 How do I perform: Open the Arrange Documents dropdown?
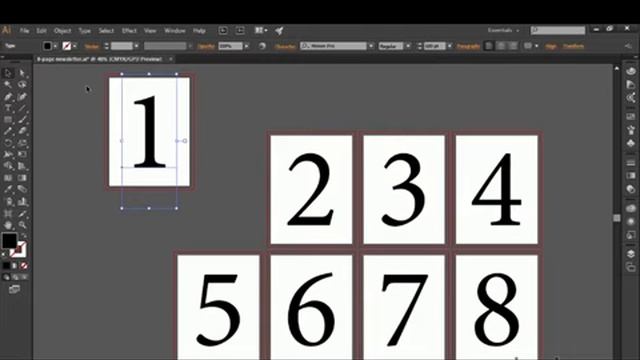(x=261, y=31)
